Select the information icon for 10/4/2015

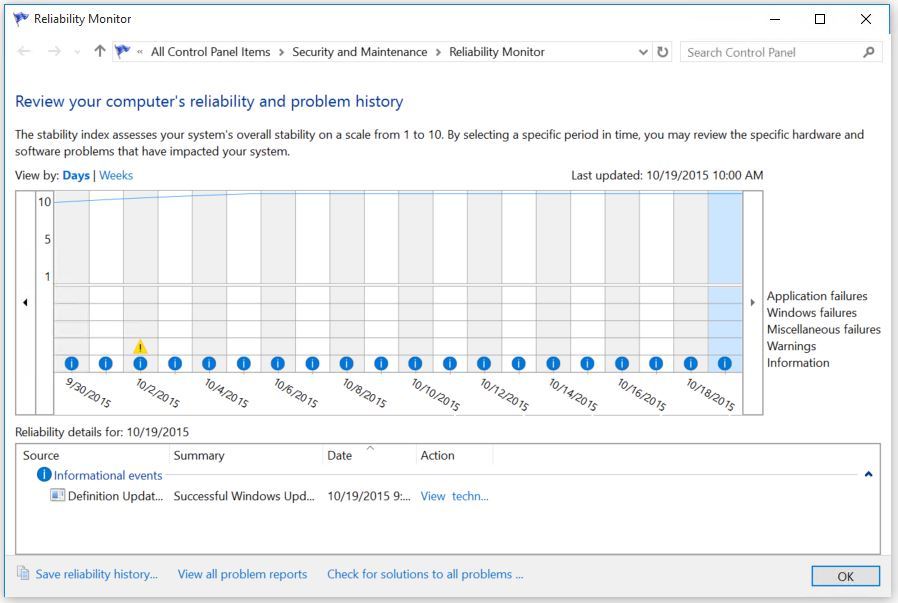click(209, 363)
